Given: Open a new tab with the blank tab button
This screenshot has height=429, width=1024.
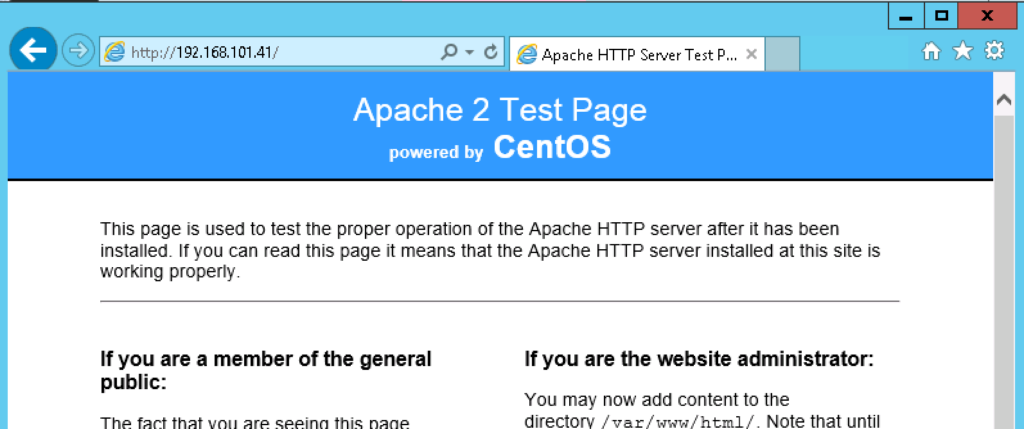Looking at the screenshot, I should coord(782,54).
